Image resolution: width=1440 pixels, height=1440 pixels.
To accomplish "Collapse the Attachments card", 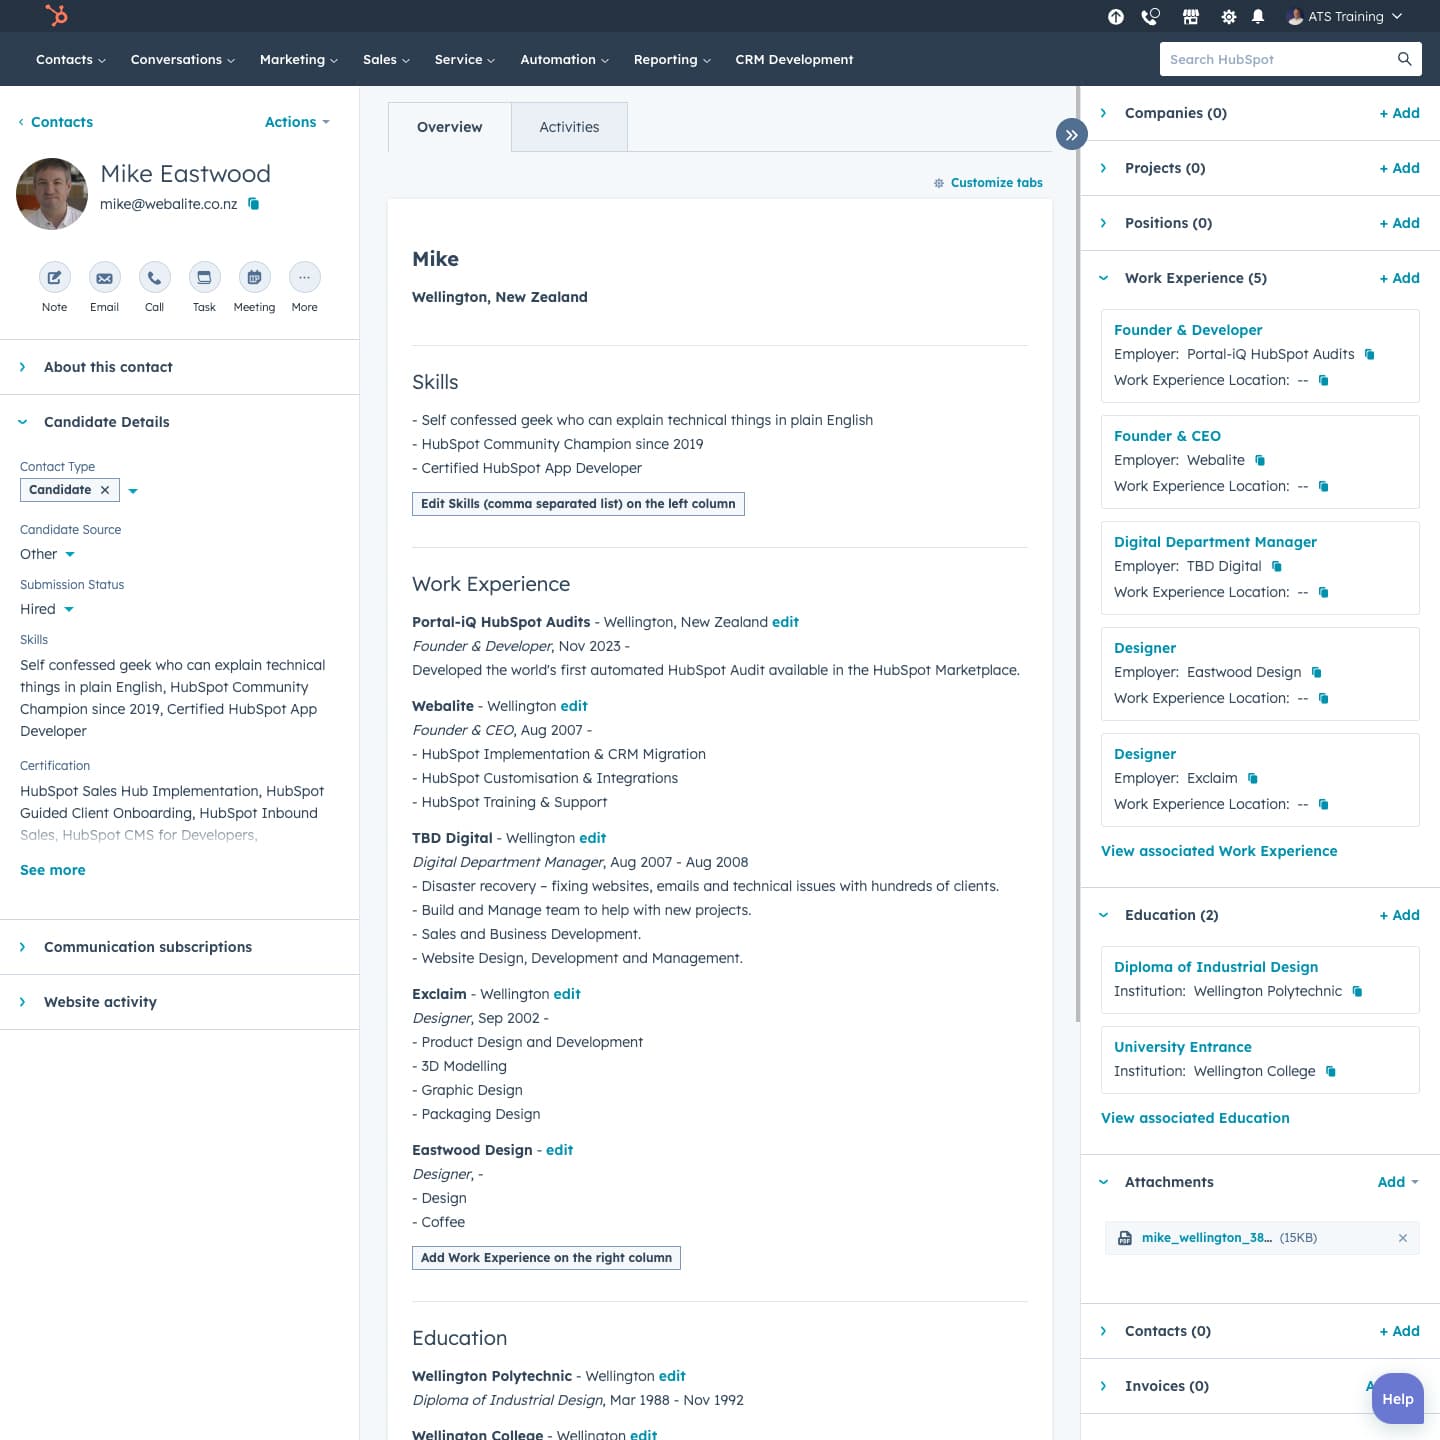I will click(1104, 1182).
